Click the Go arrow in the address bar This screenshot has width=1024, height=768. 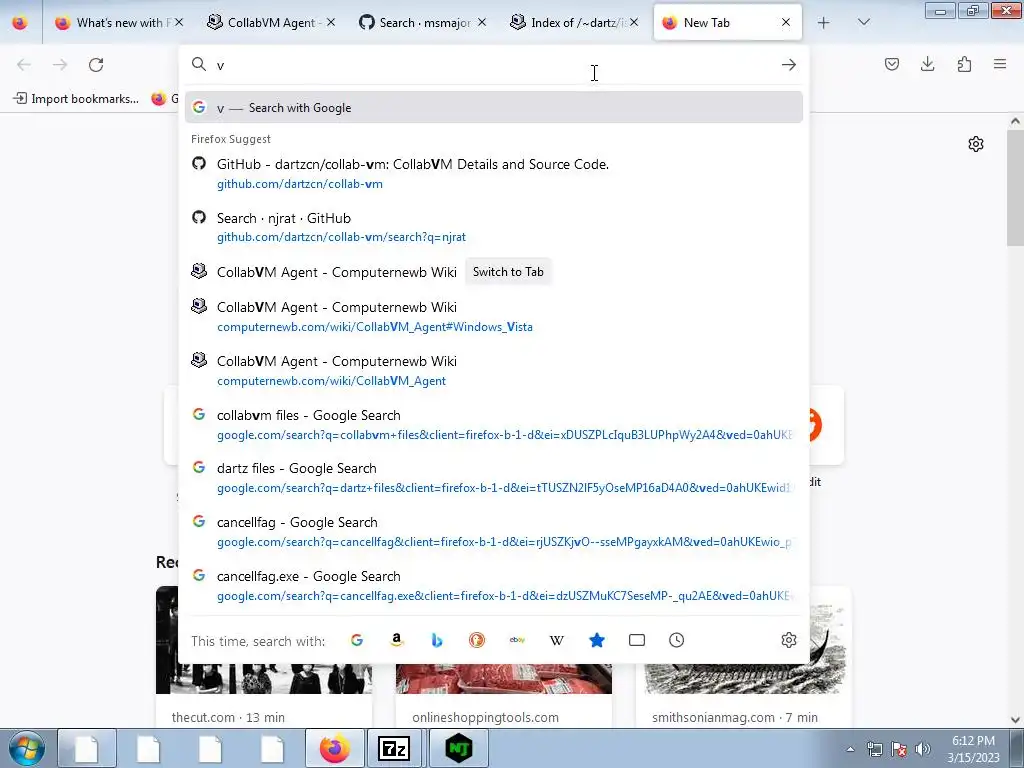[x=789, y=65]
